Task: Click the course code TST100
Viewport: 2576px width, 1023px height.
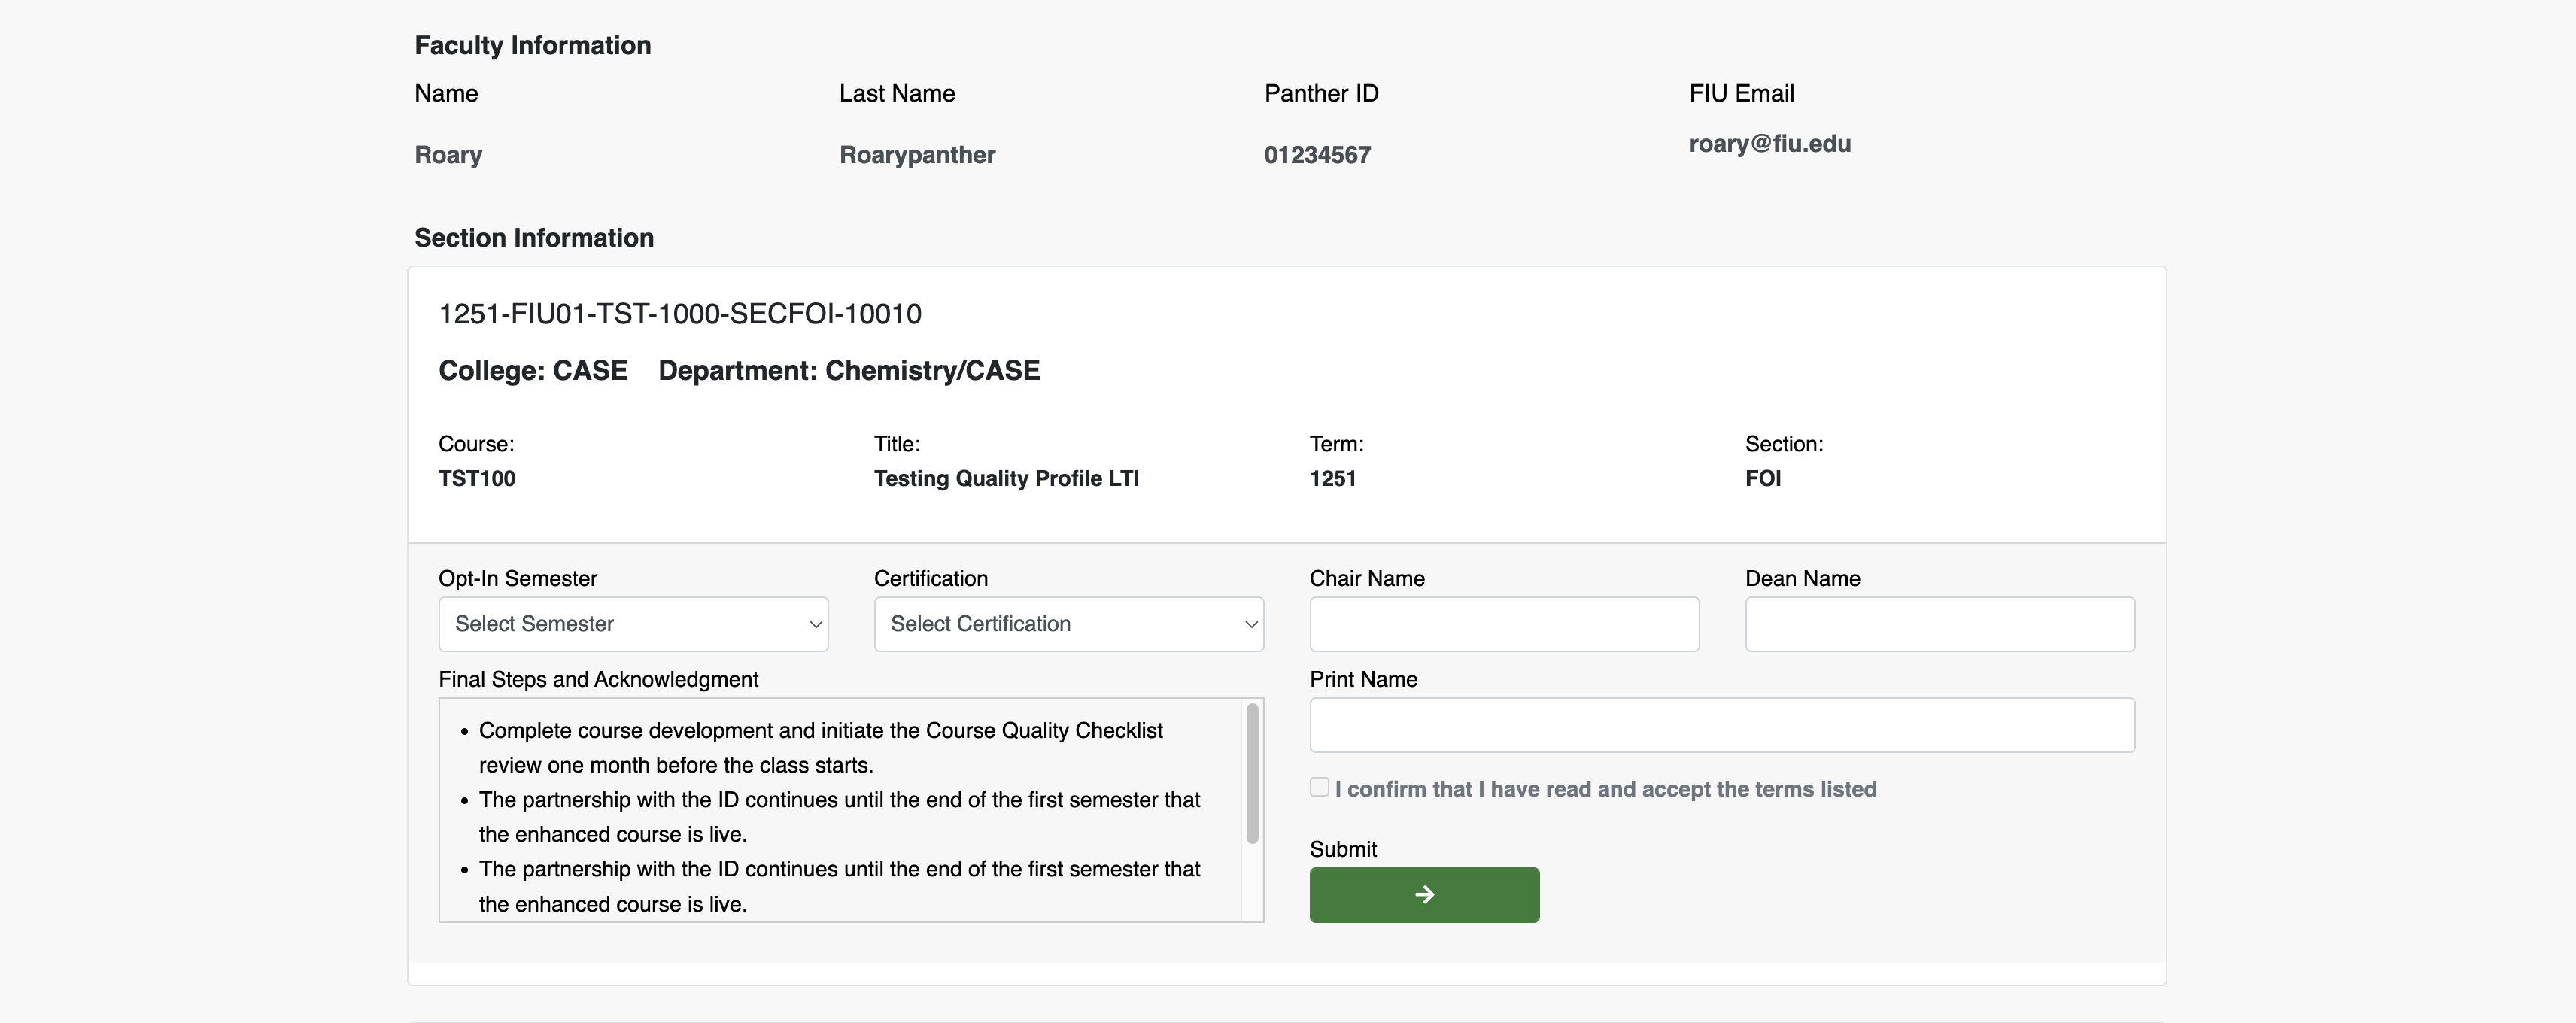Action: 477,478
